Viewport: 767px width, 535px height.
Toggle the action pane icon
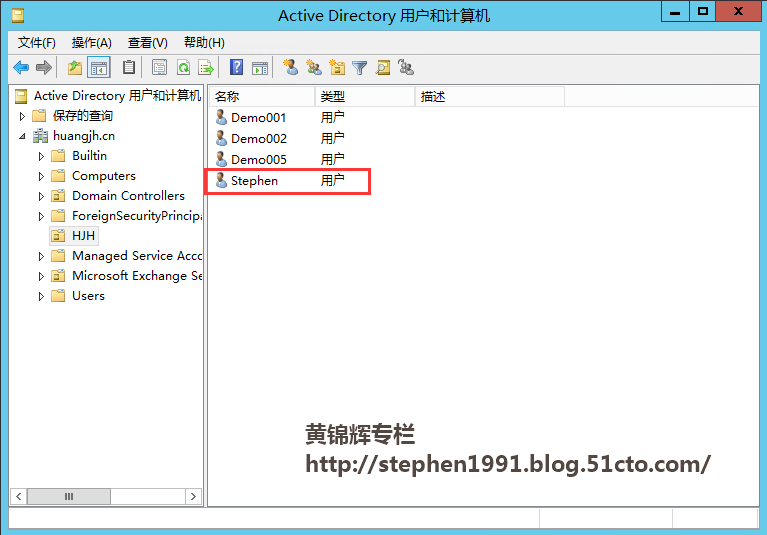click(260, 68)
